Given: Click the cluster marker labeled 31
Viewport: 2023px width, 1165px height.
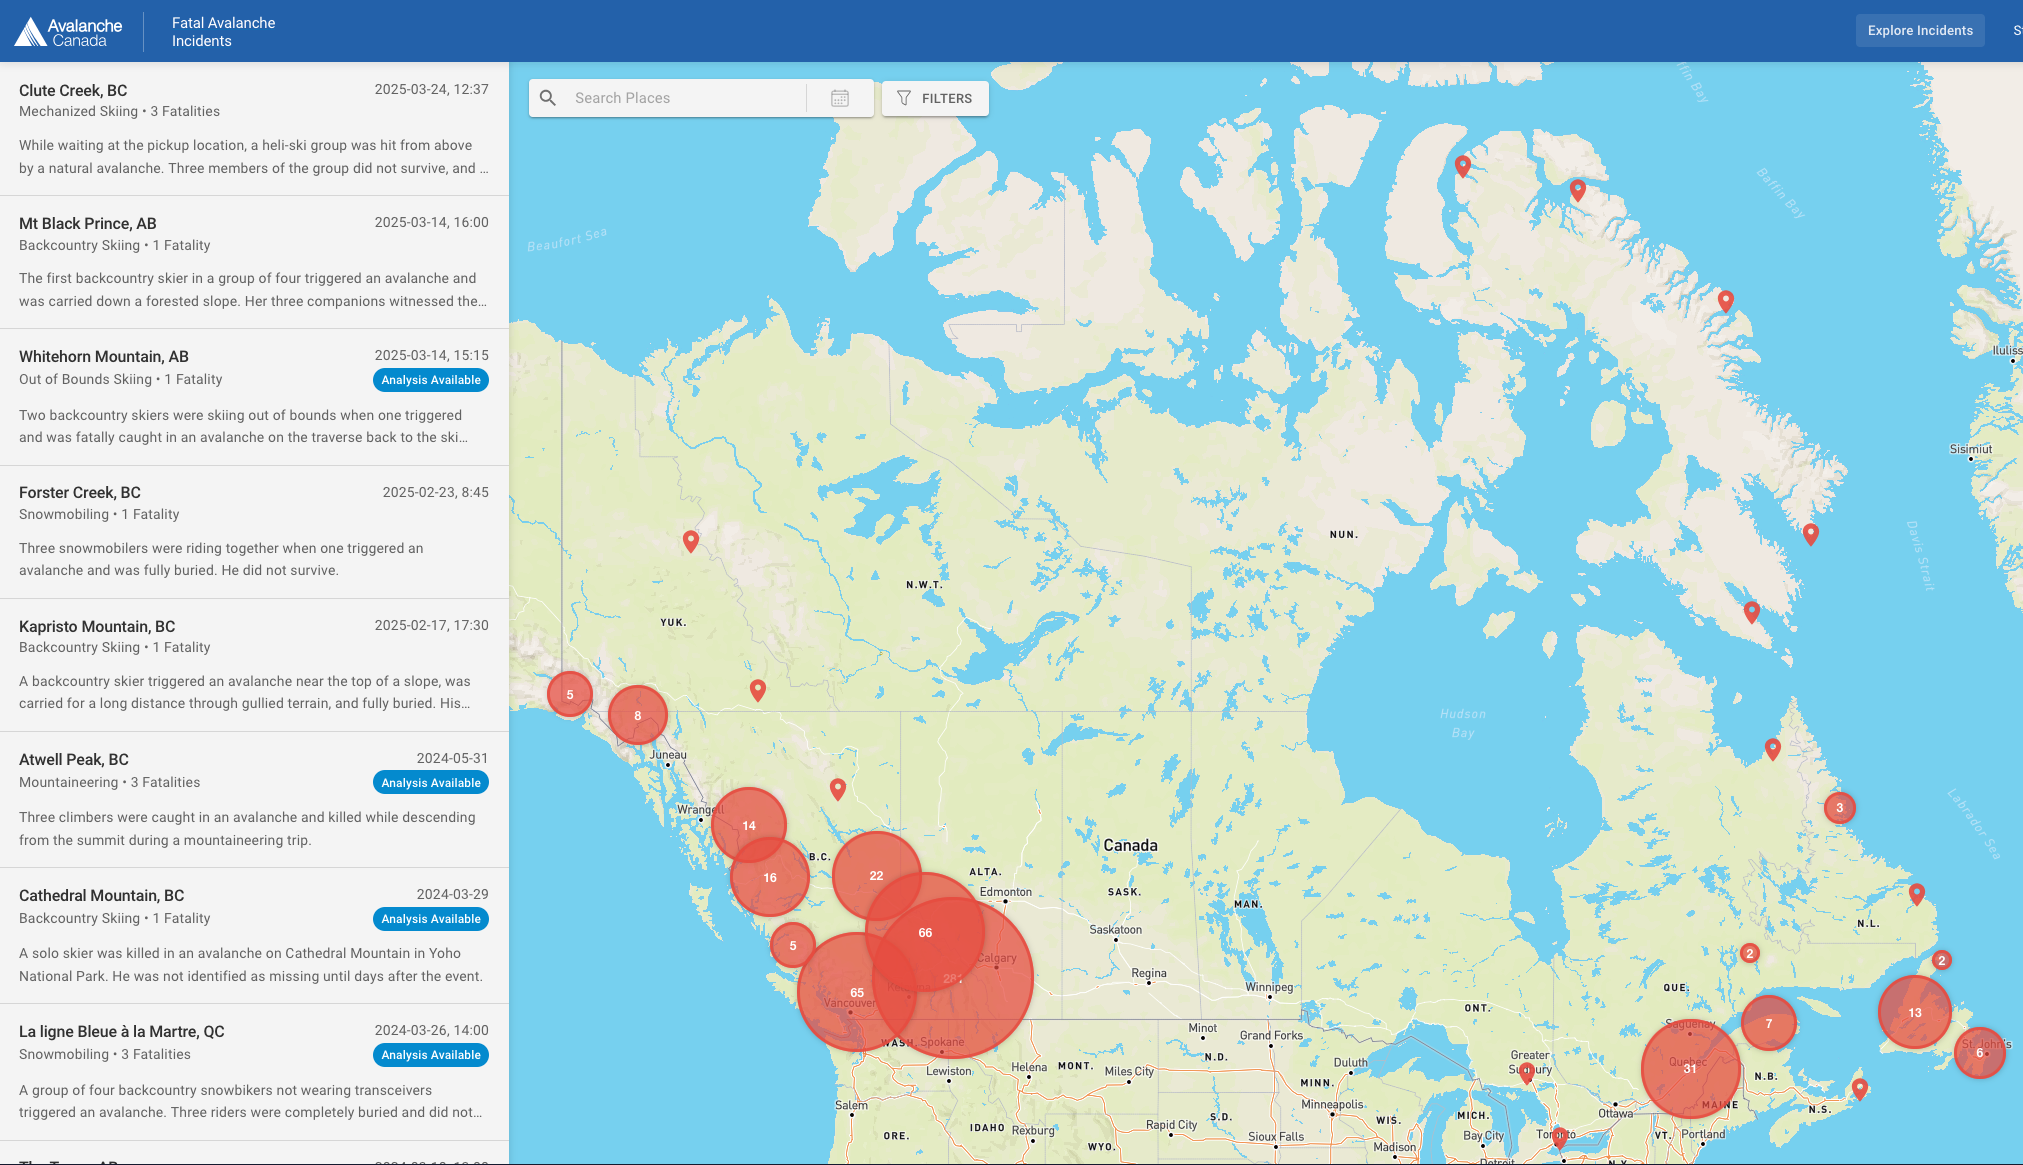Looking at the screenshot, I should 1690,1068.
